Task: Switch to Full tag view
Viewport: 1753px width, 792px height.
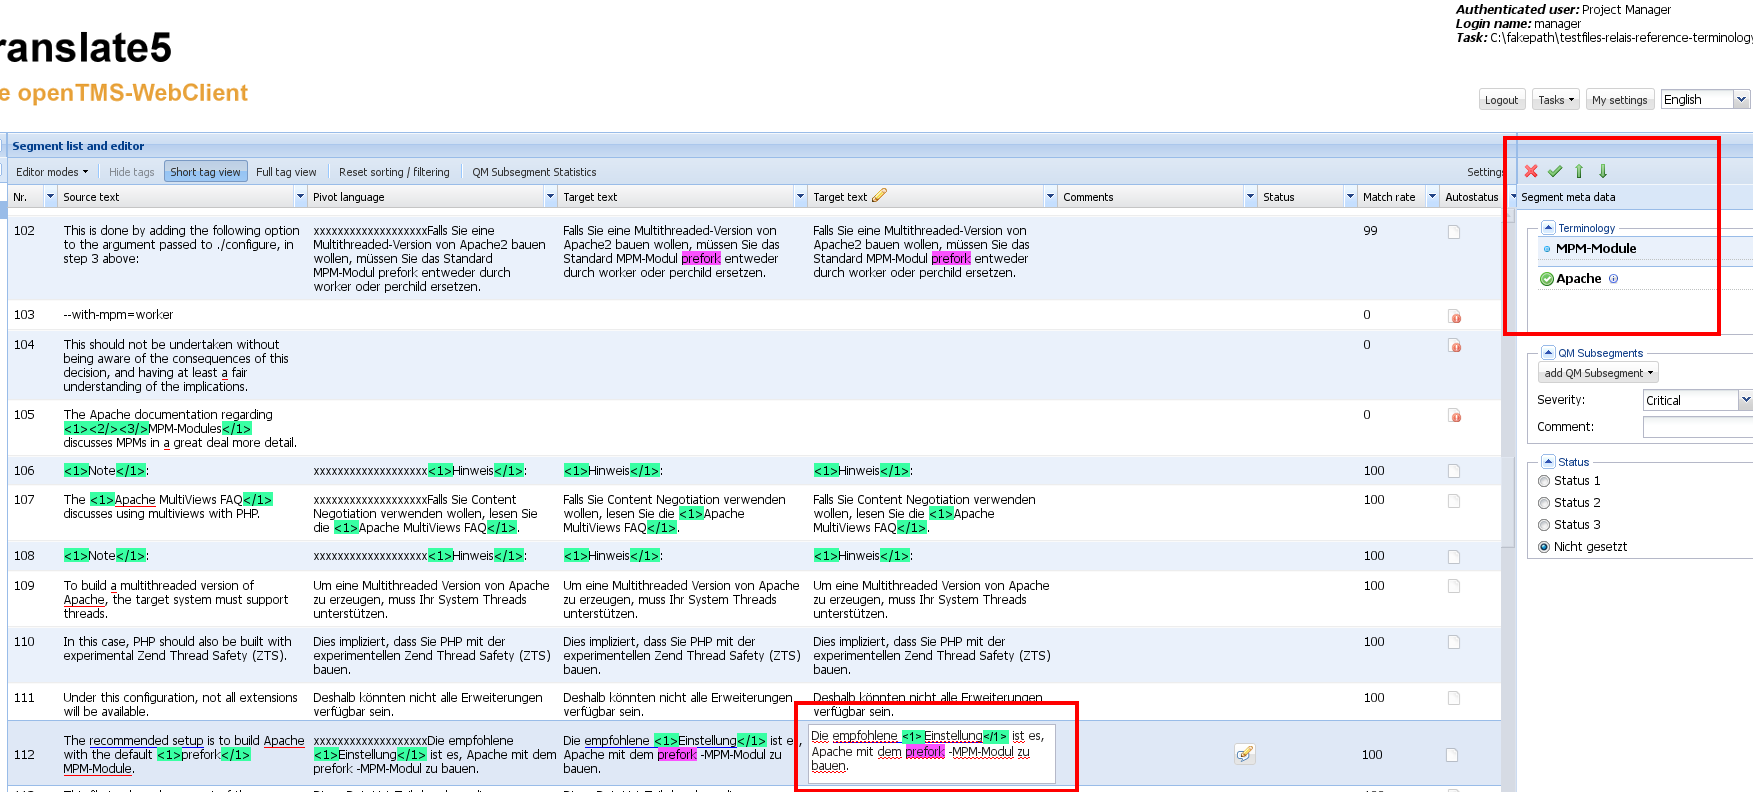Action: click(x=286, y=172)
